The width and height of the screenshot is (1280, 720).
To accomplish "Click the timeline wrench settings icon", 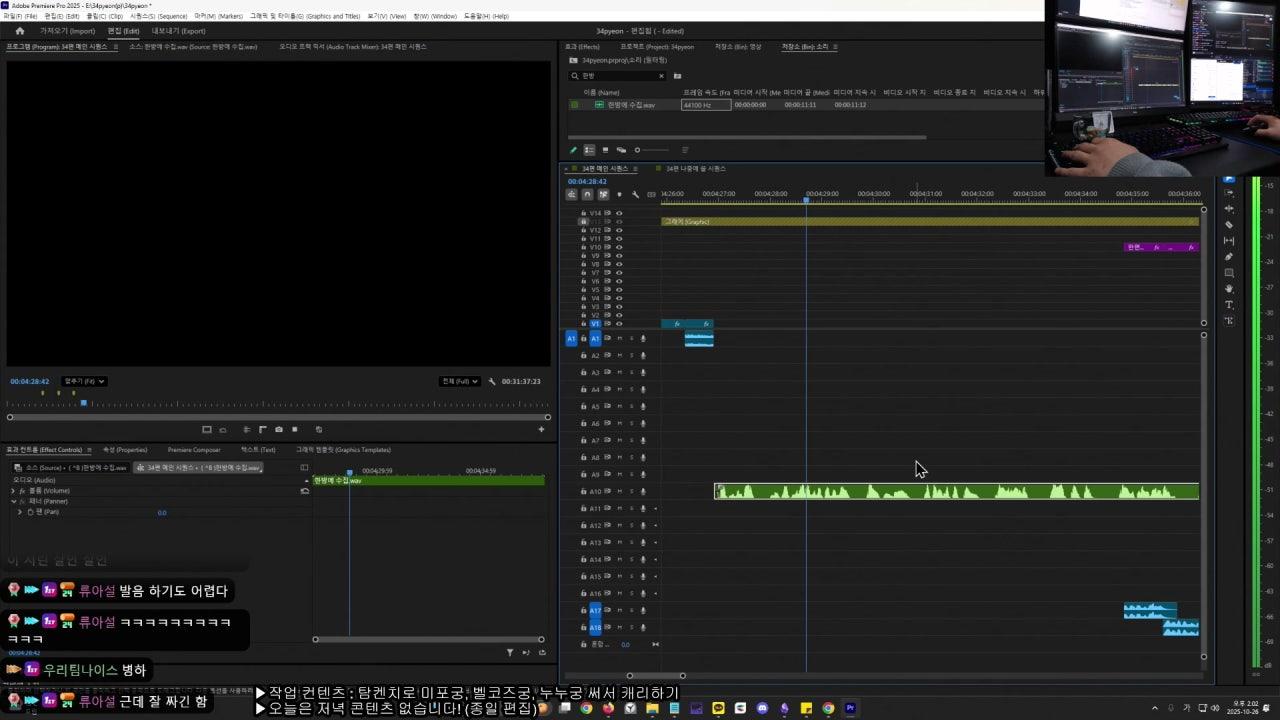I will [635, 194].
